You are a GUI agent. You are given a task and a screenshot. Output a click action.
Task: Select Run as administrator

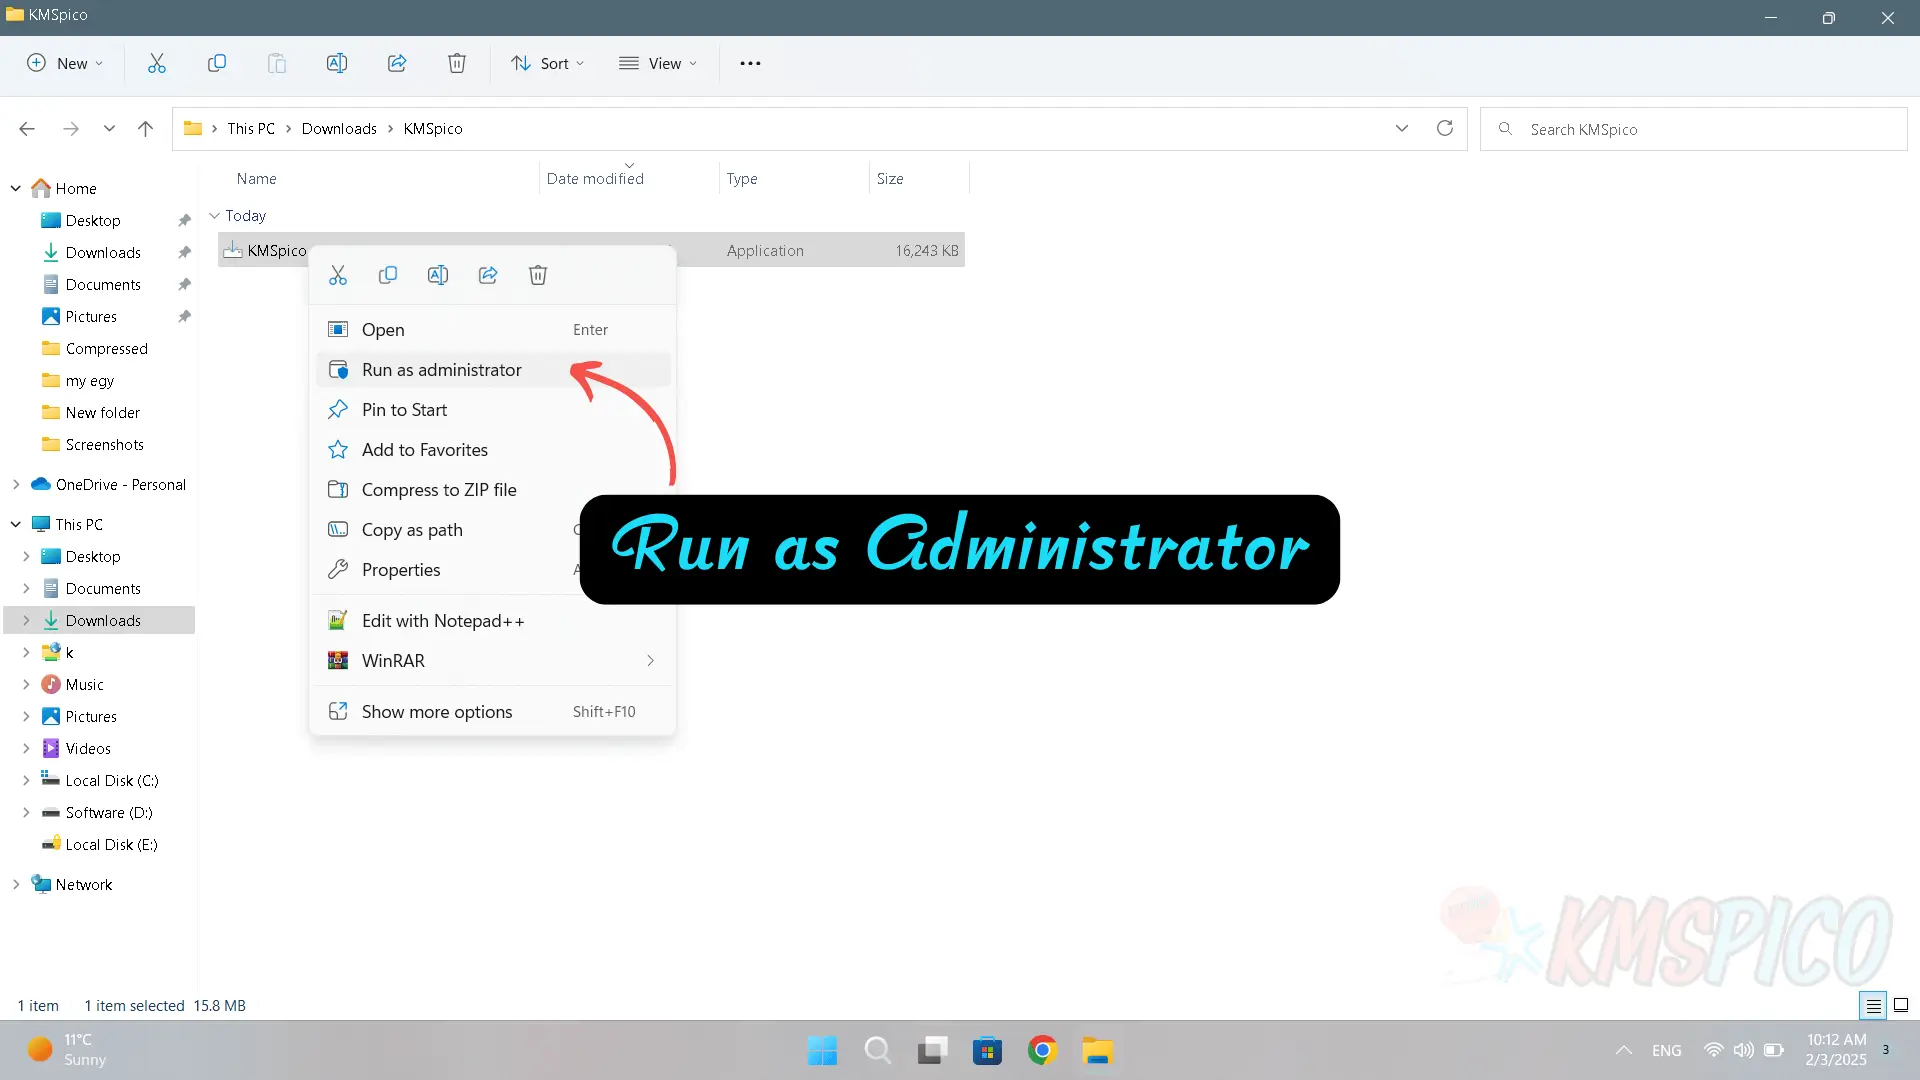pos(493,370)
